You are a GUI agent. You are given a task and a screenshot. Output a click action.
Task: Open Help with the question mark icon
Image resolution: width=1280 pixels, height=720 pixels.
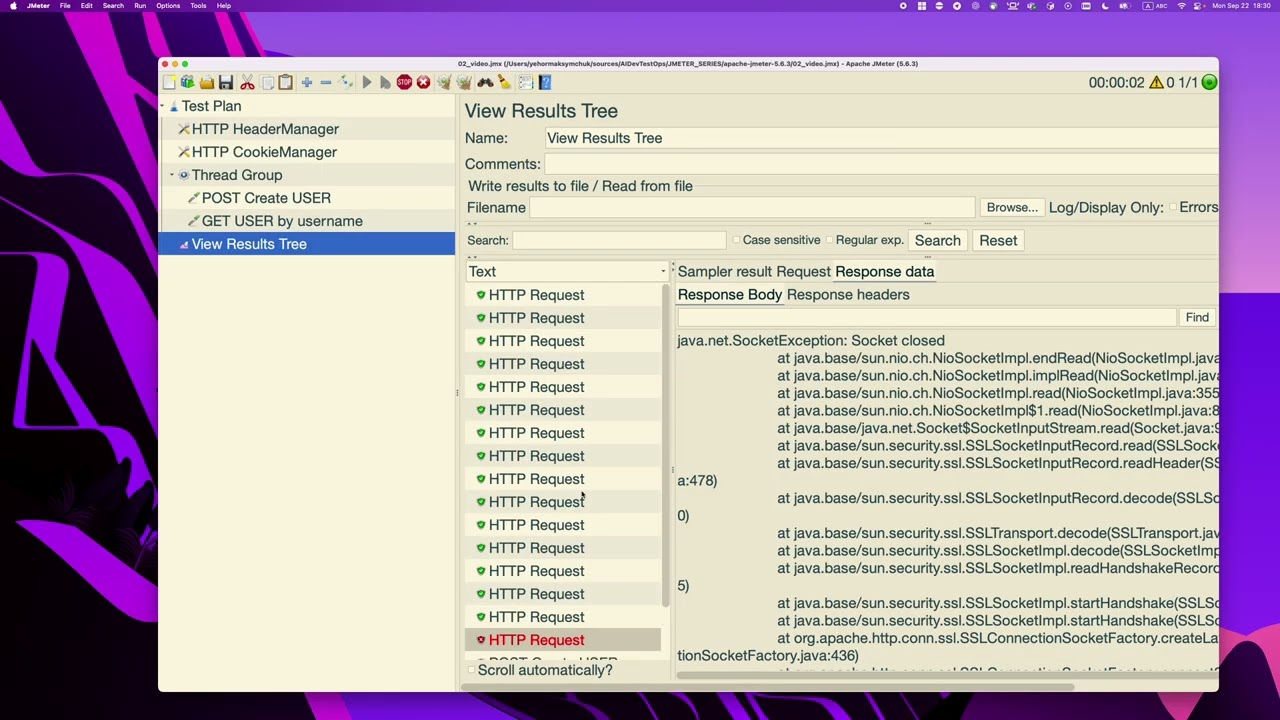545,83
